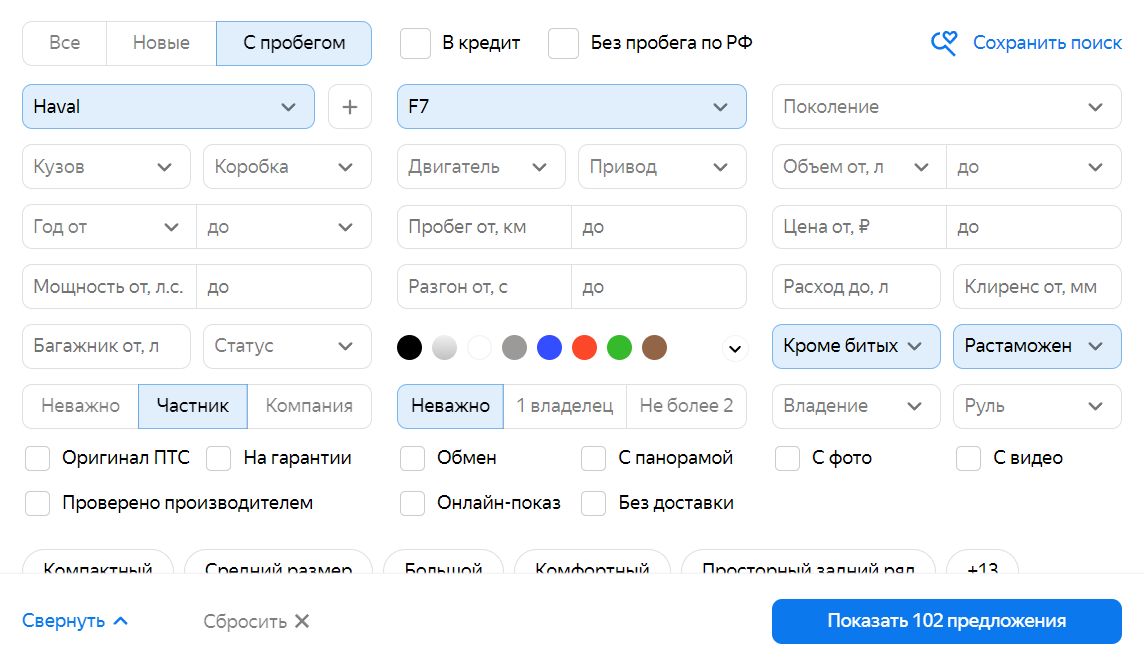The image size is (1144, 658).
Task: Choose Неважно seller type
Action: [80, 406]
